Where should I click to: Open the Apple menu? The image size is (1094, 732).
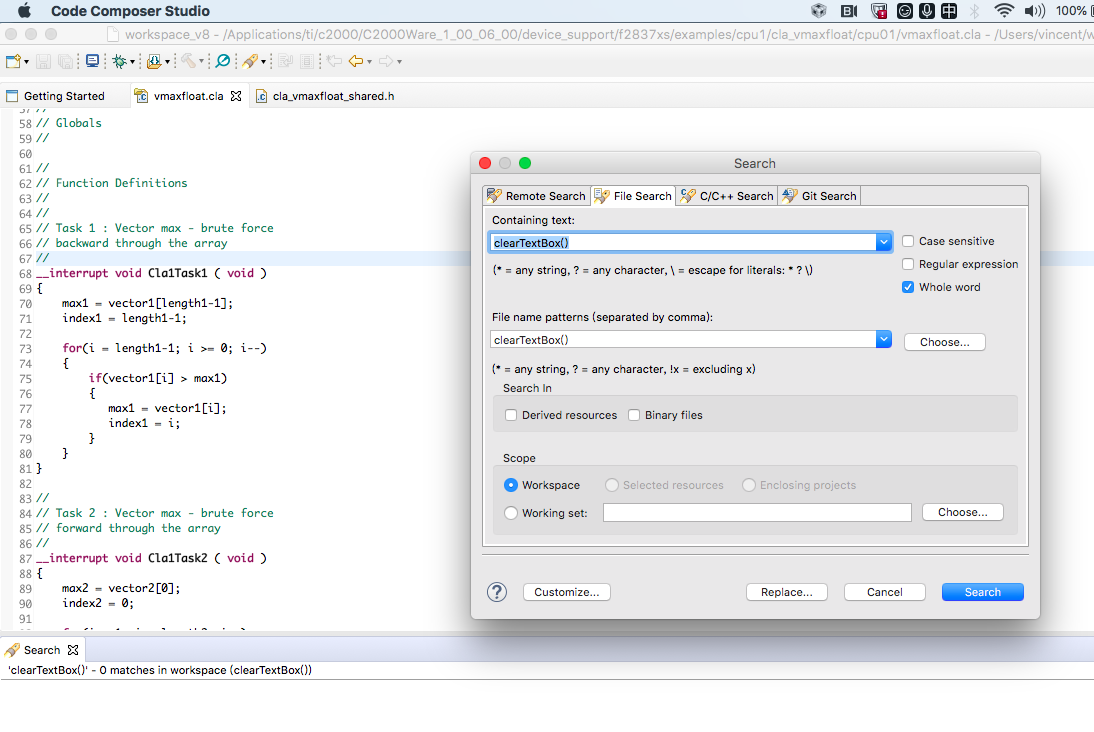pyautogui.click(x=24, y=10)
